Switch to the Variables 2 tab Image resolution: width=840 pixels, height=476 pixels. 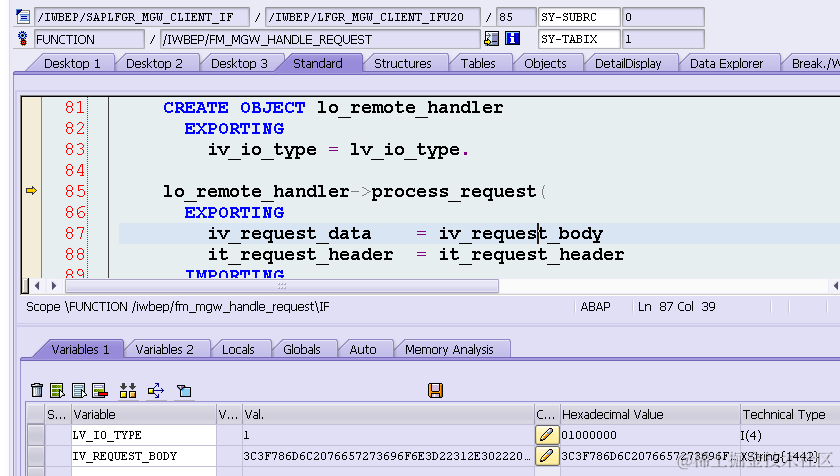click(x=164, y=350)
